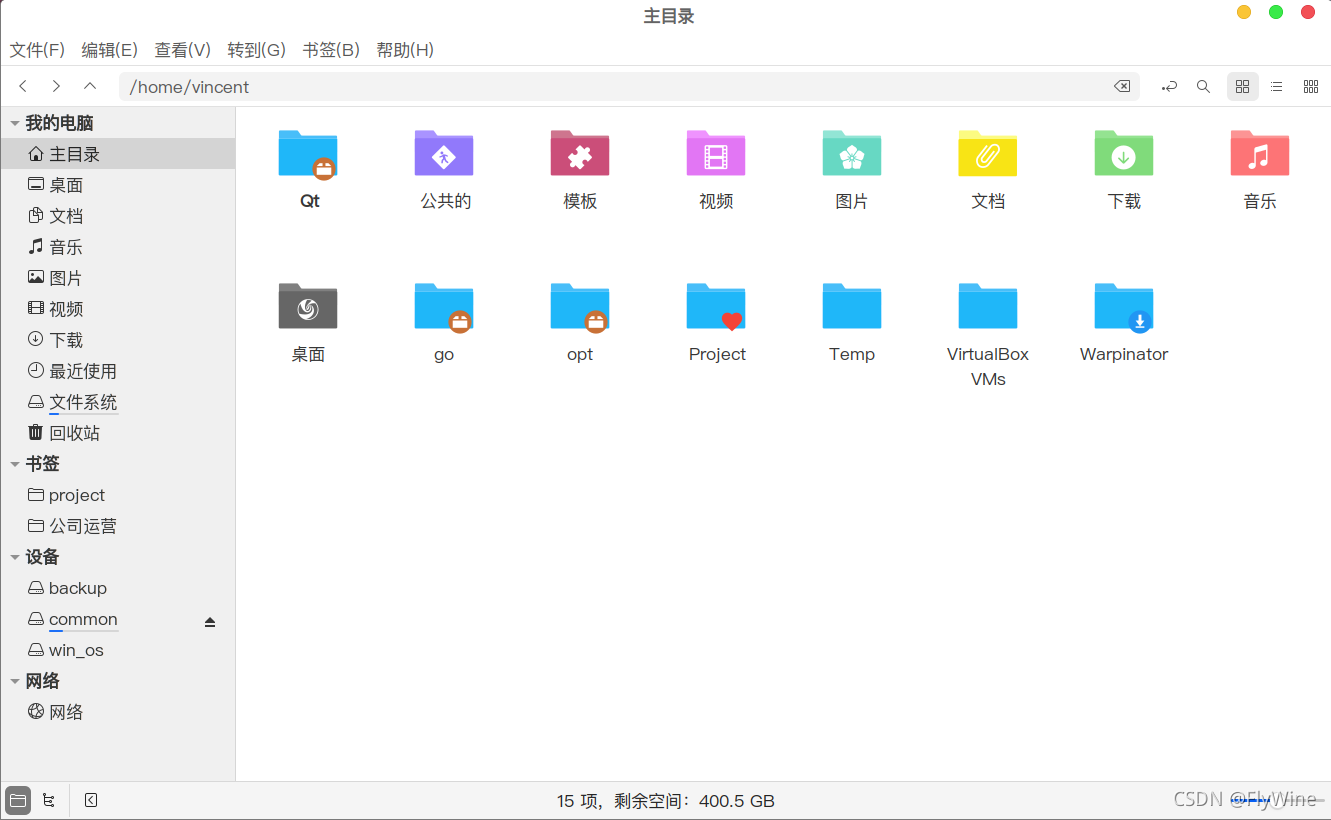
Task: Open the Warpinator folder
Action: tap(1124, 307)
